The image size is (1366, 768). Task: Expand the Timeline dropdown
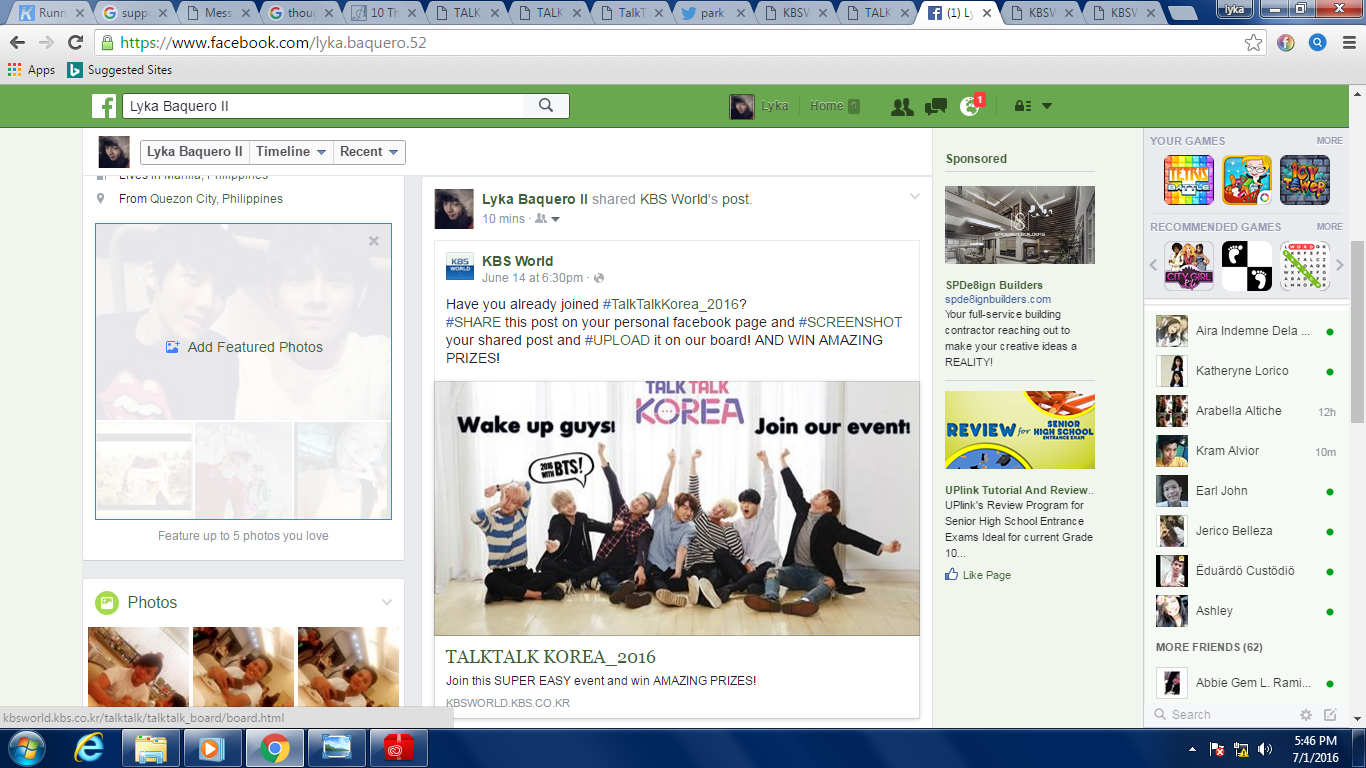click(x=291, y=152)
